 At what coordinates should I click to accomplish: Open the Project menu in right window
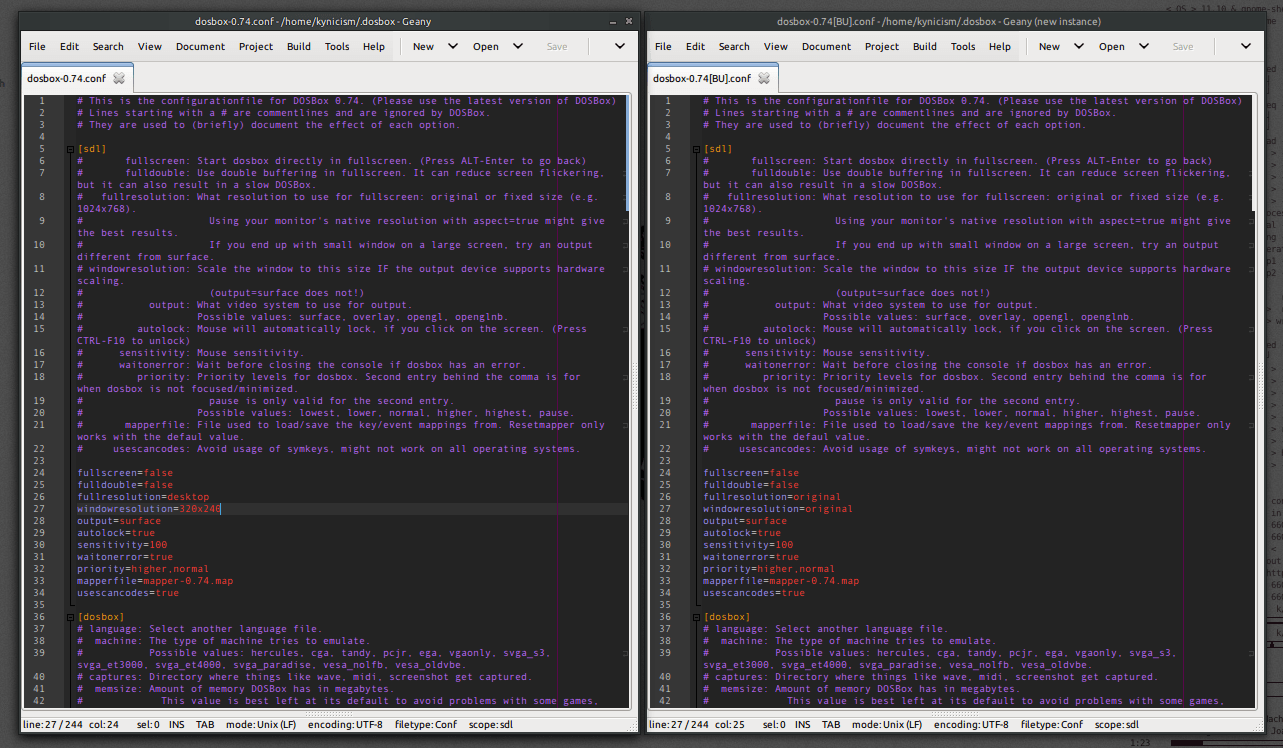tap(882, 47)
